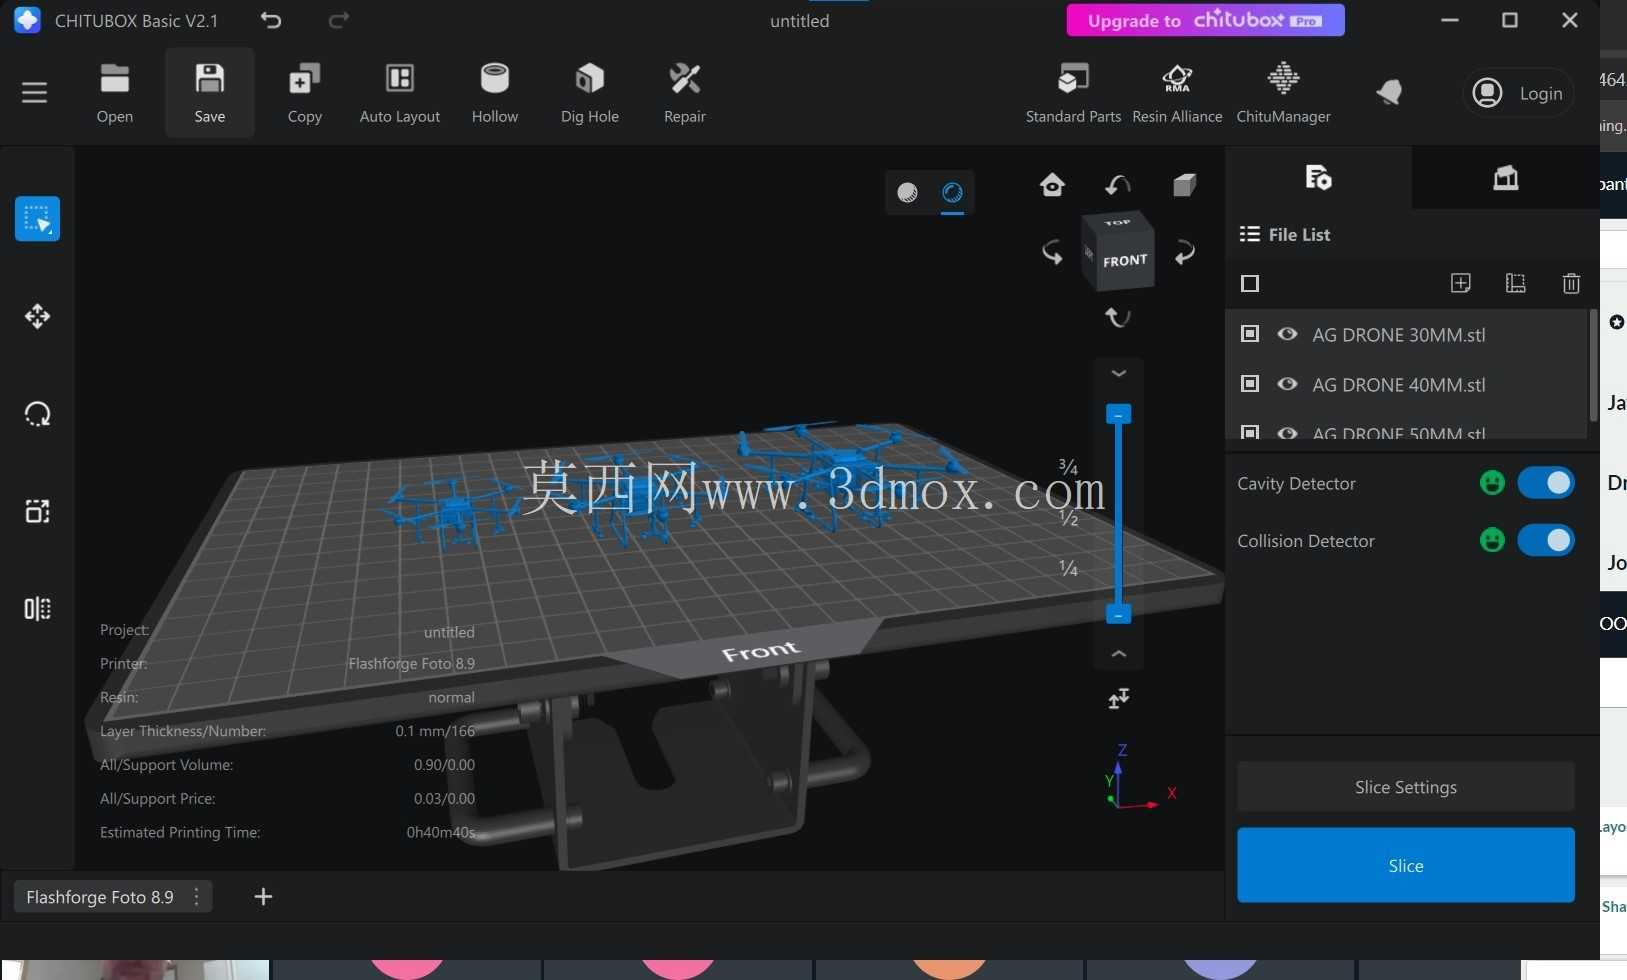Screen dimensions: 1627x980
Task: Switch to outline render mode
Action: point(952,192)
